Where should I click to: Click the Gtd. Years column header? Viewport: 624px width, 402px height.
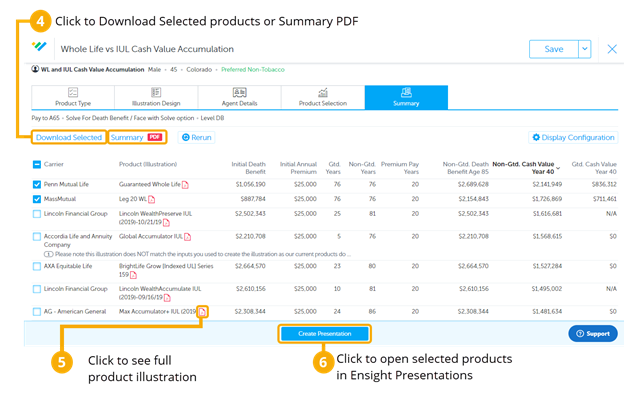(x=333, y=168)
